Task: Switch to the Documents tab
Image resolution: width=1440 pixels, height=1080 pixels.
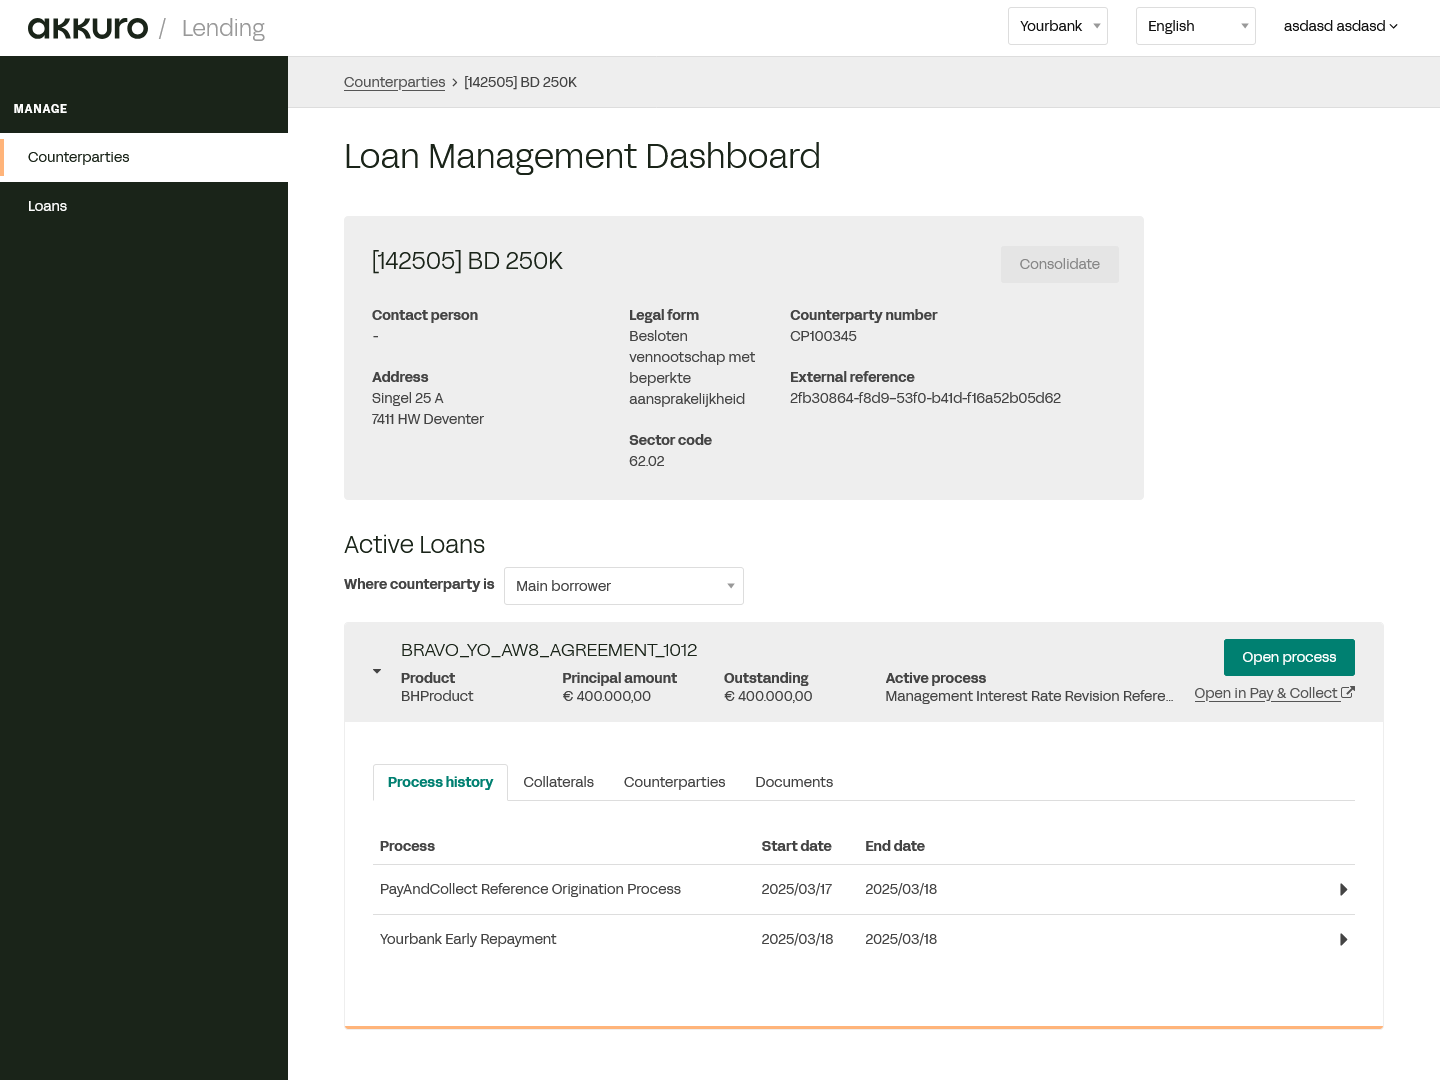Action: (x=794, y=782)
